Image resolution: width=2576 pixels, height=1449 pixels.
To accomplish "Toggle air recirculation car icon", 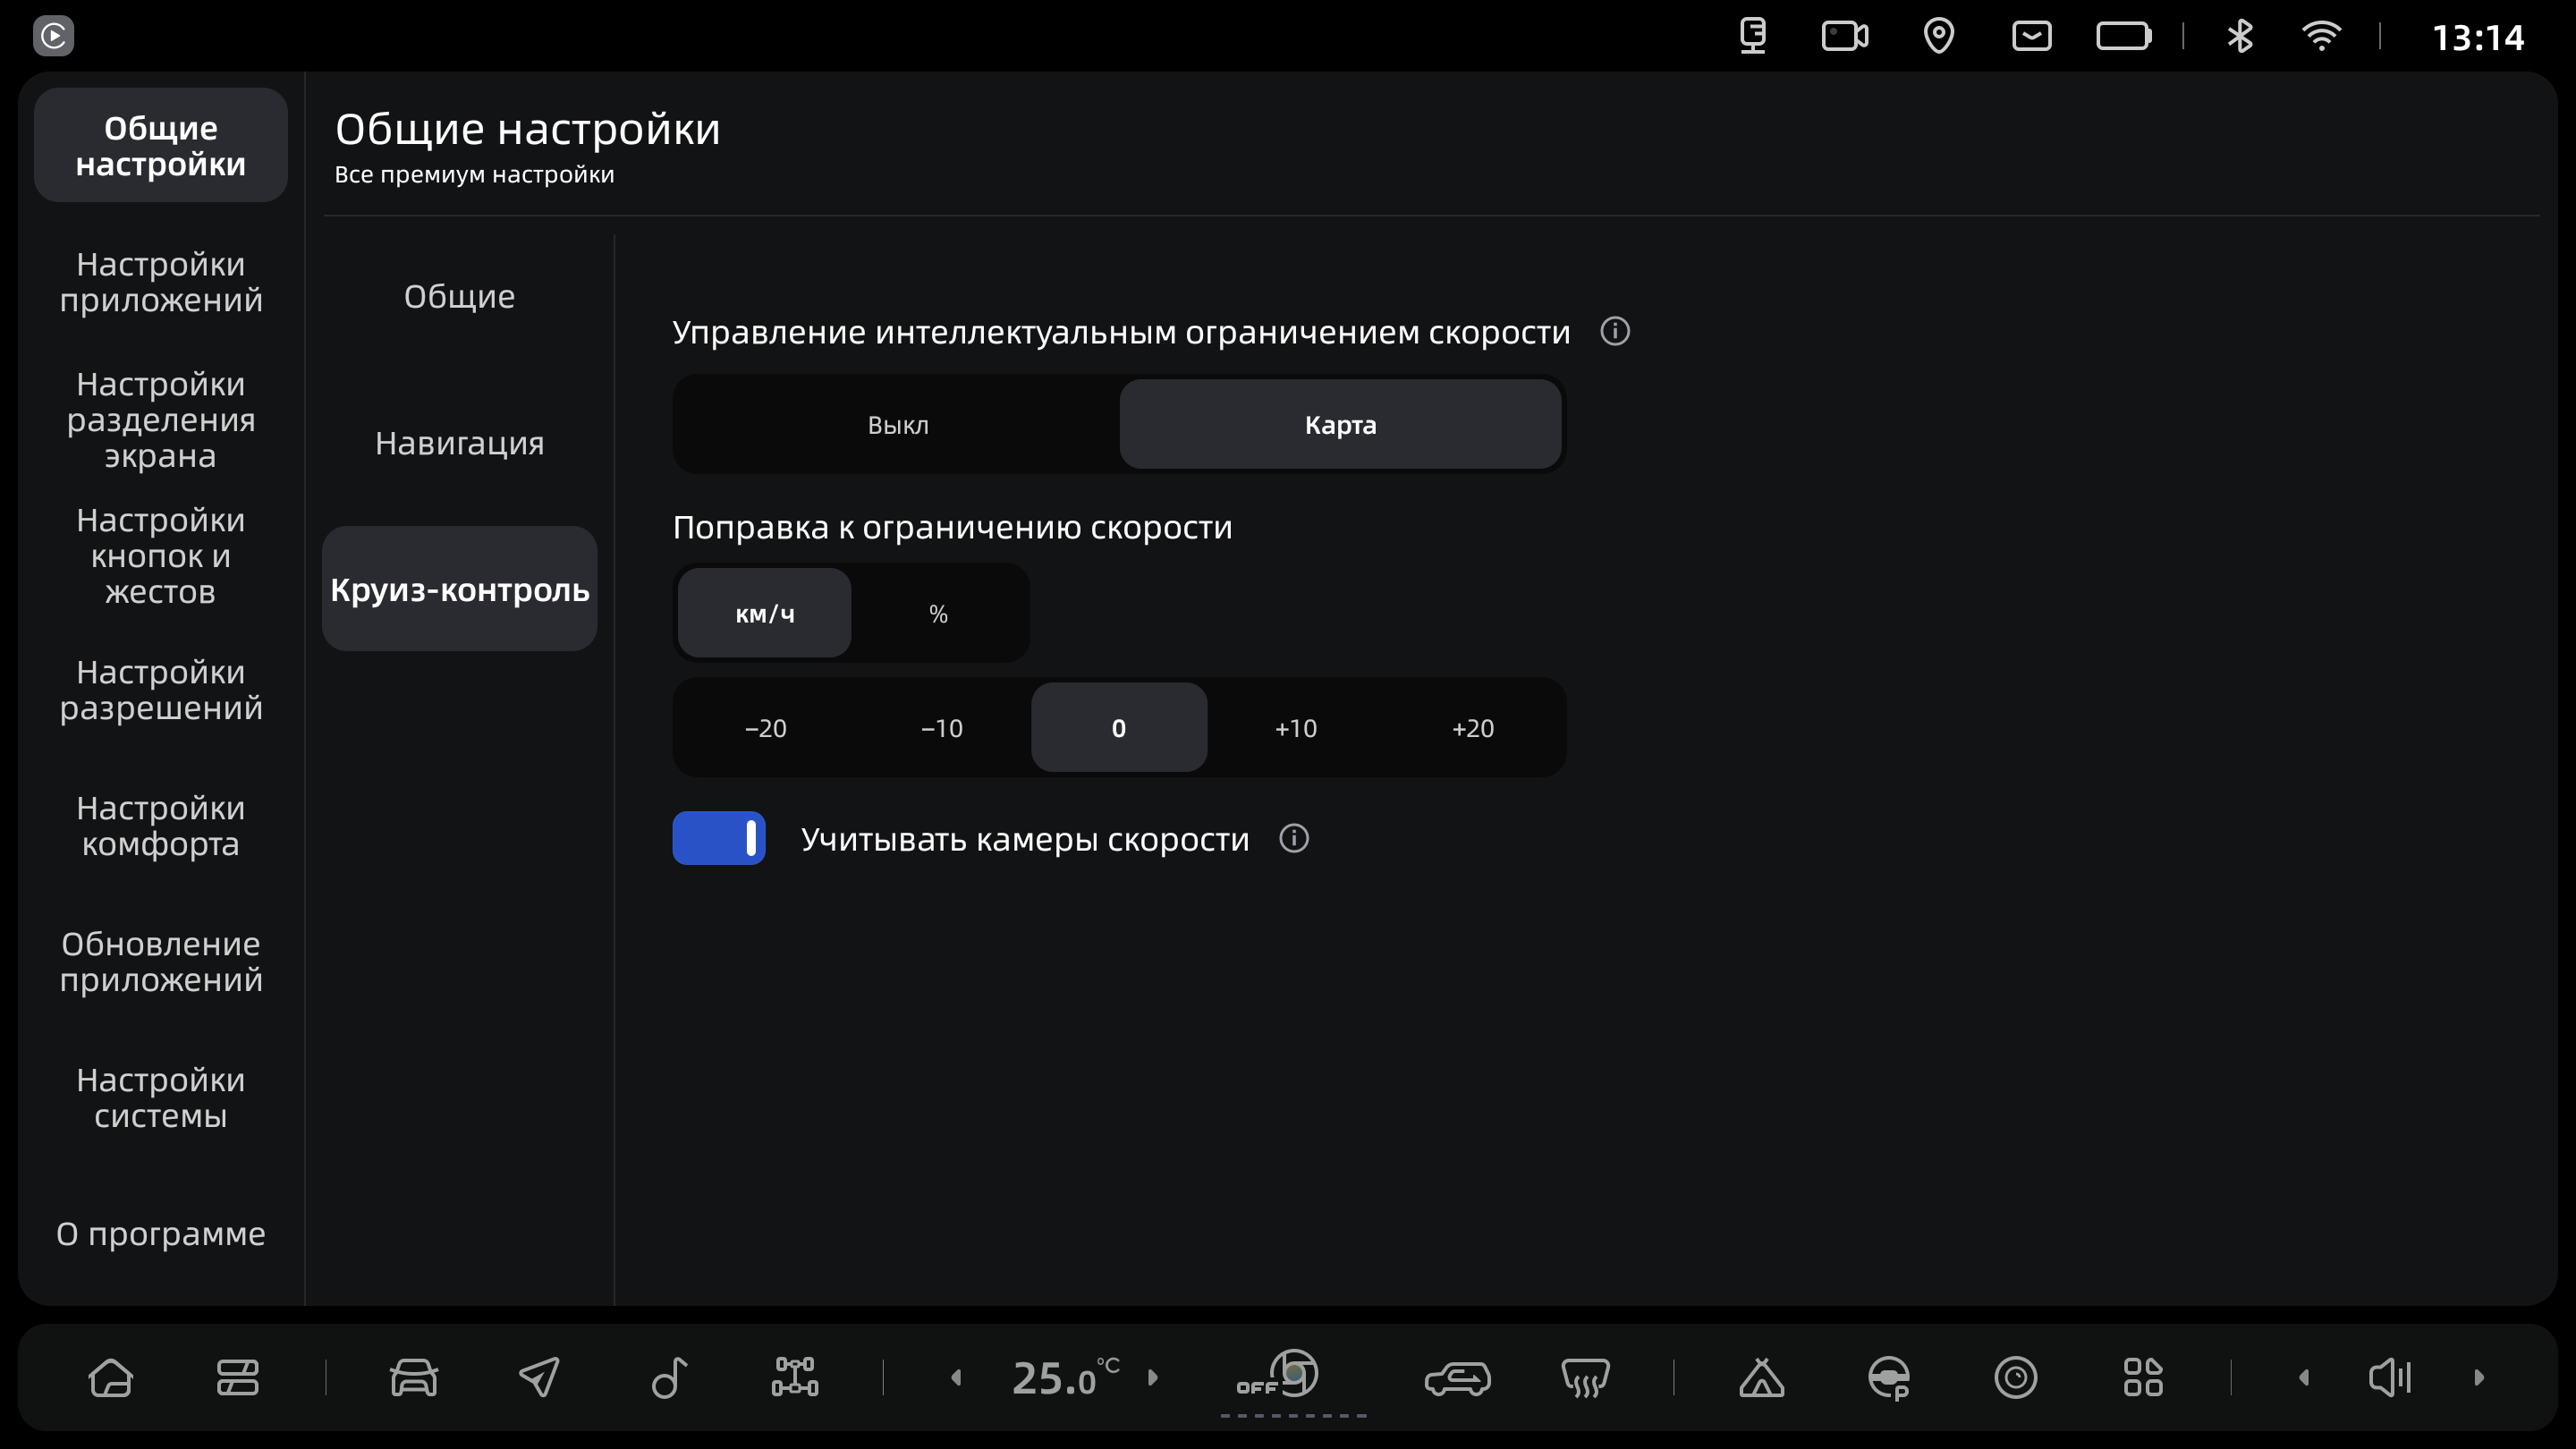I will coord(1457,1378).
